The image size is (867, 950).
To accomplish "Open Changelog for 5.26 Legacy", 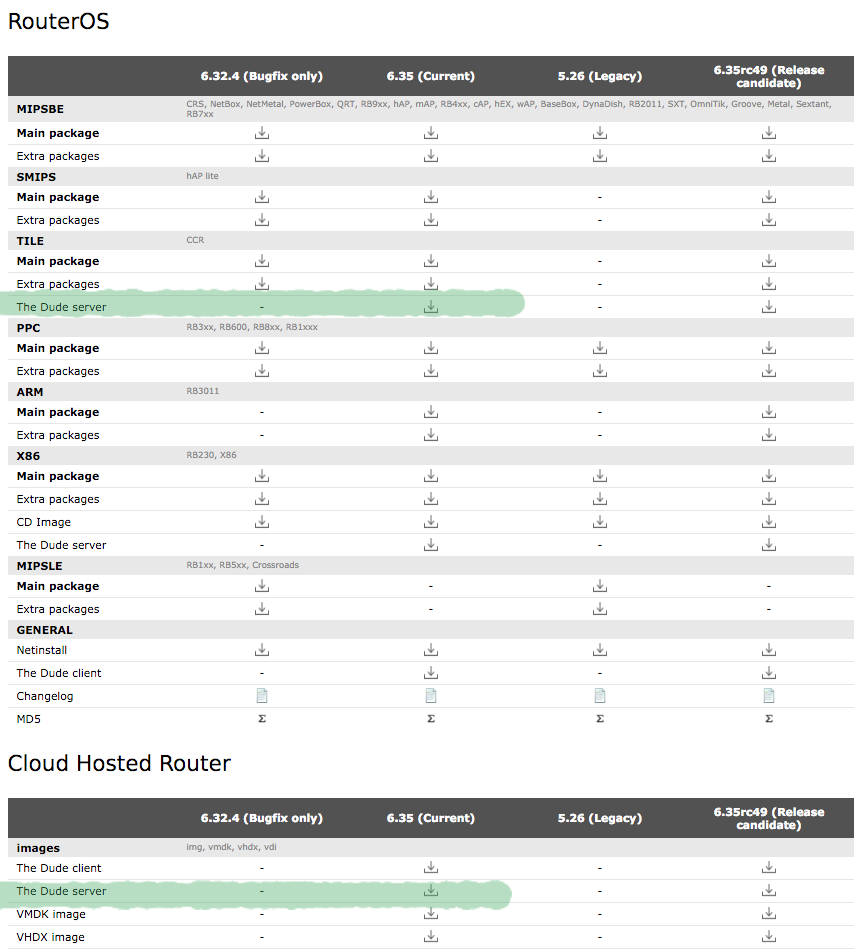I will (x=600, y=696).
